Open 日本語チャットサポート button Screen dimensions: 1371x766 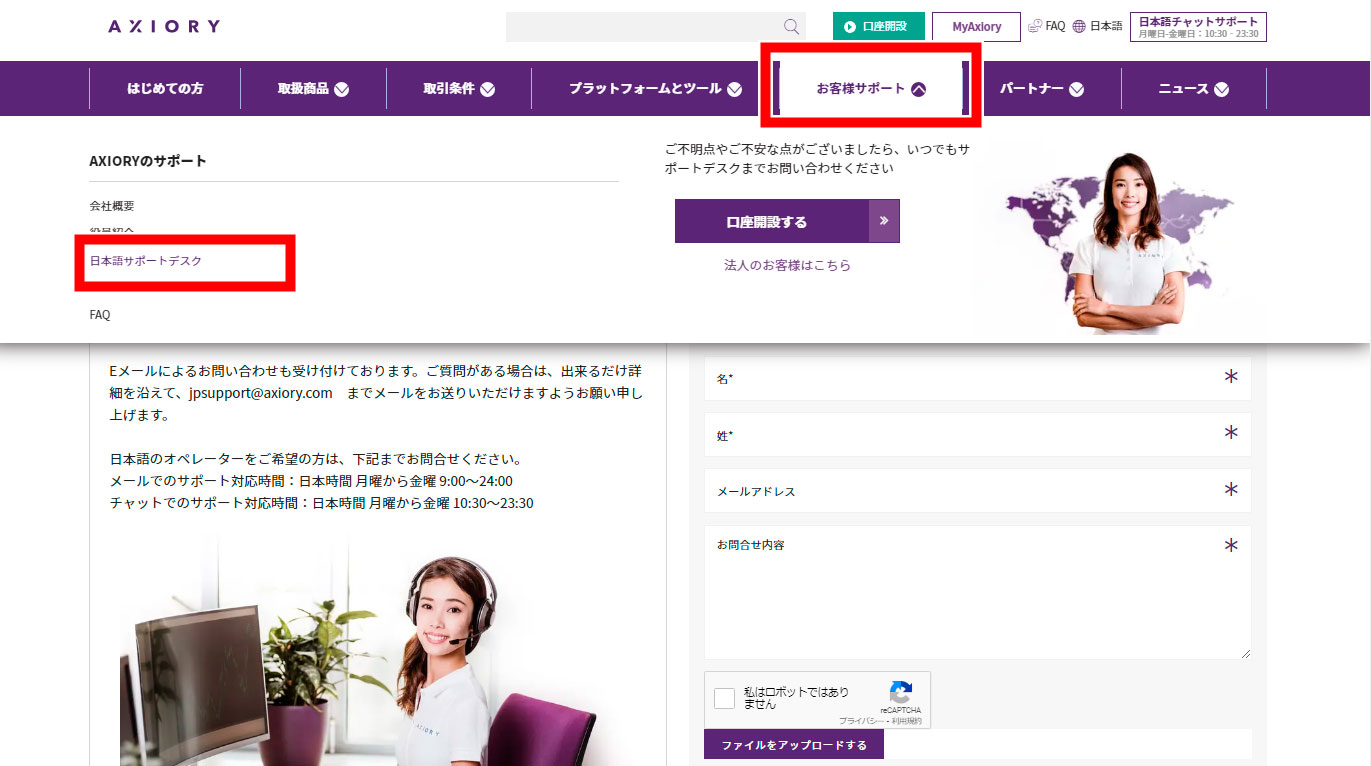click(x=1198, y=27)
